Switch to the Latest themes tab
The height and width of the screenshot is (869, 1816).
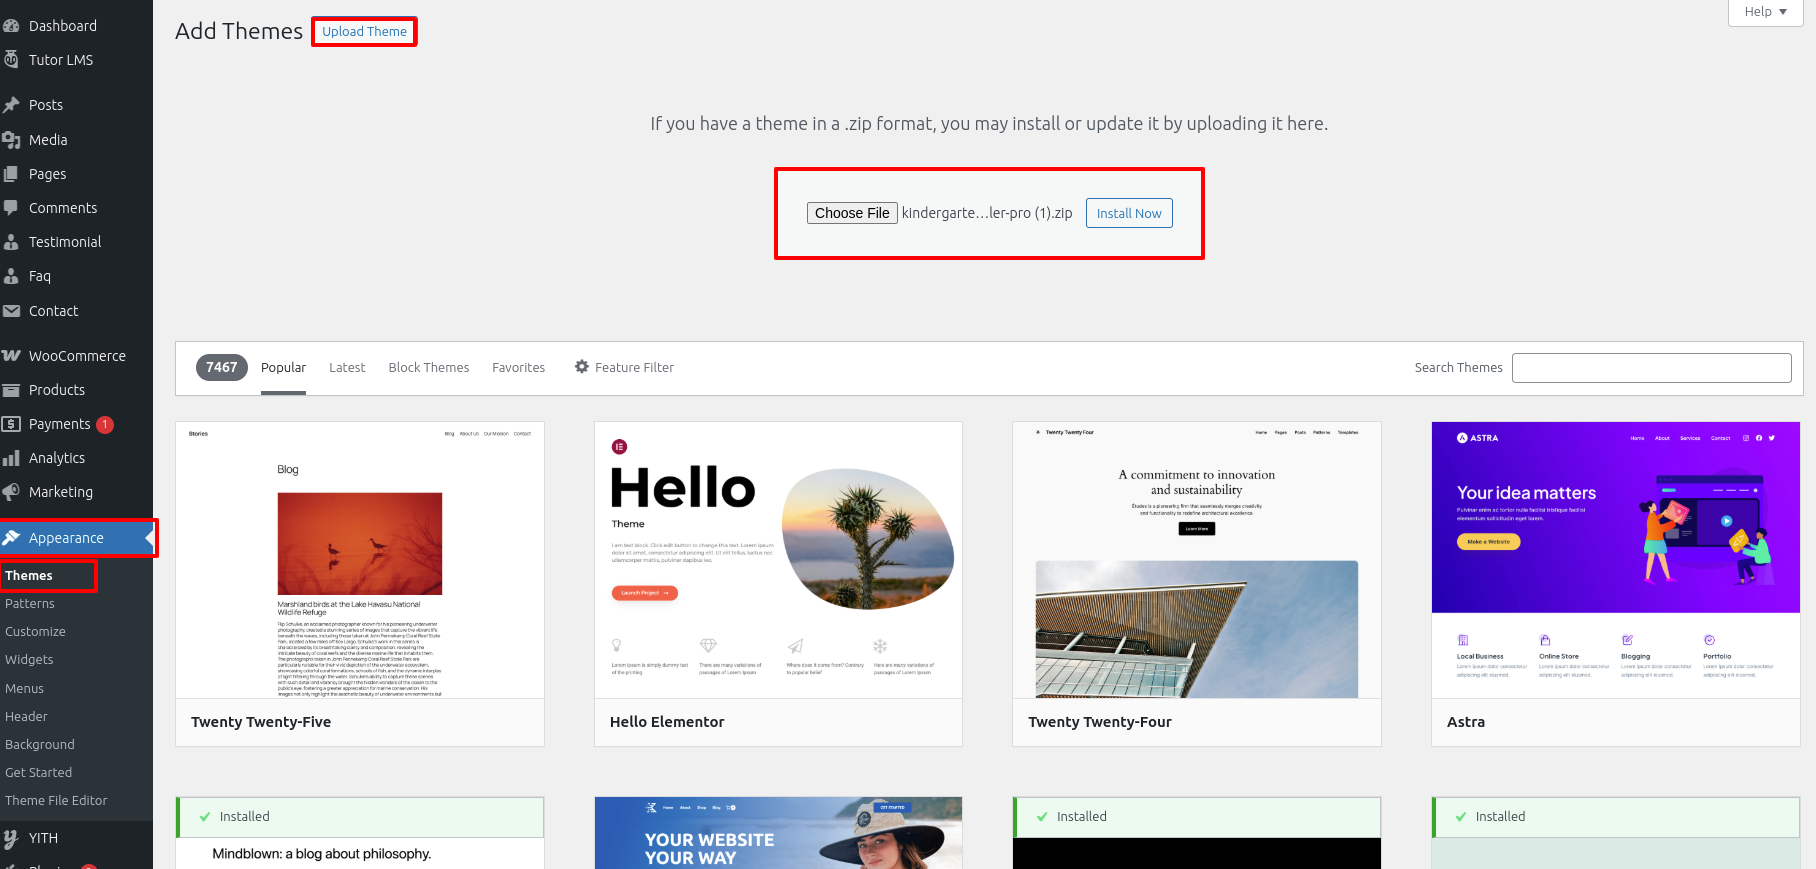tap(347, 368)
